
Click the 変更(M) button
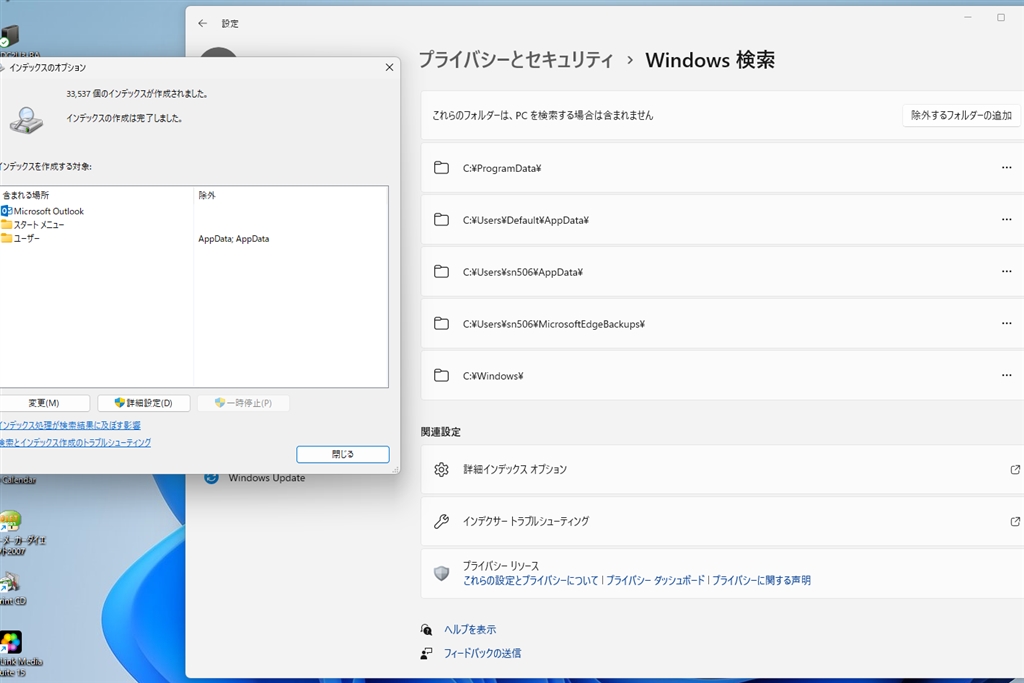(x=44, y=403)
